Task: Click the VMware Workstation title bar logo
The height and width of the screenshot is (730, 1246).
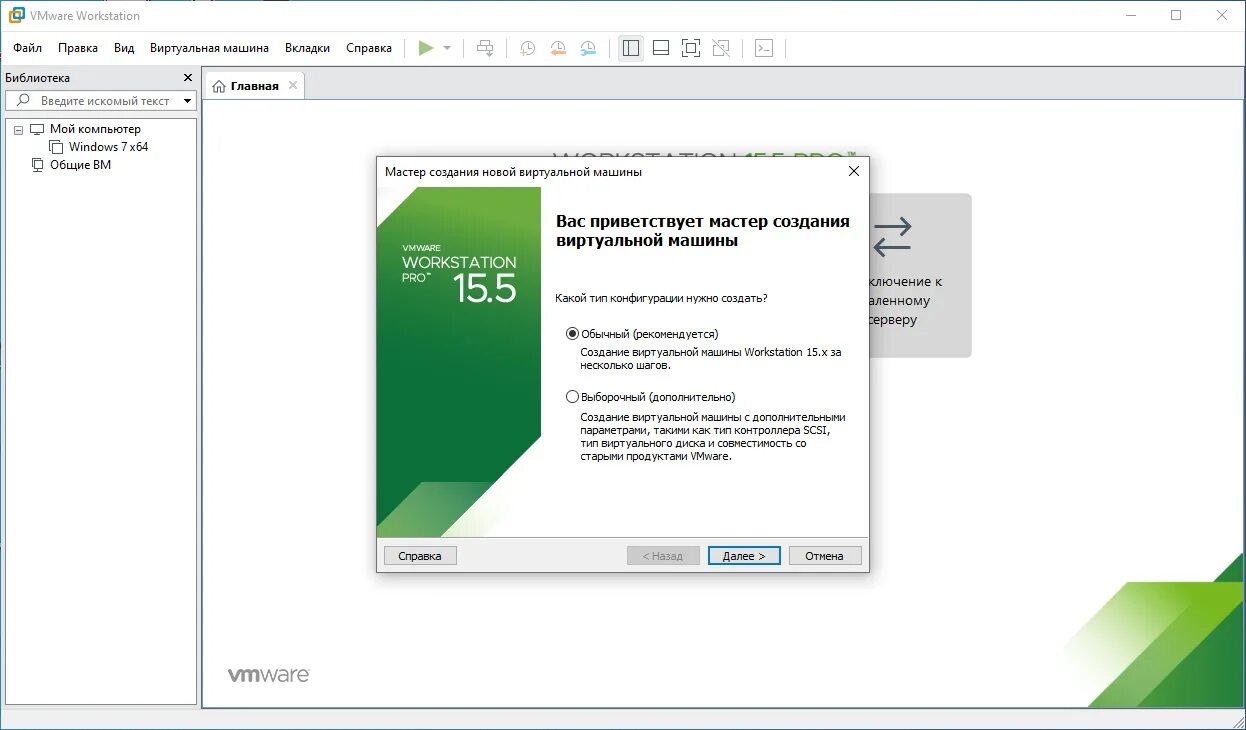Action: coord(16,15)
